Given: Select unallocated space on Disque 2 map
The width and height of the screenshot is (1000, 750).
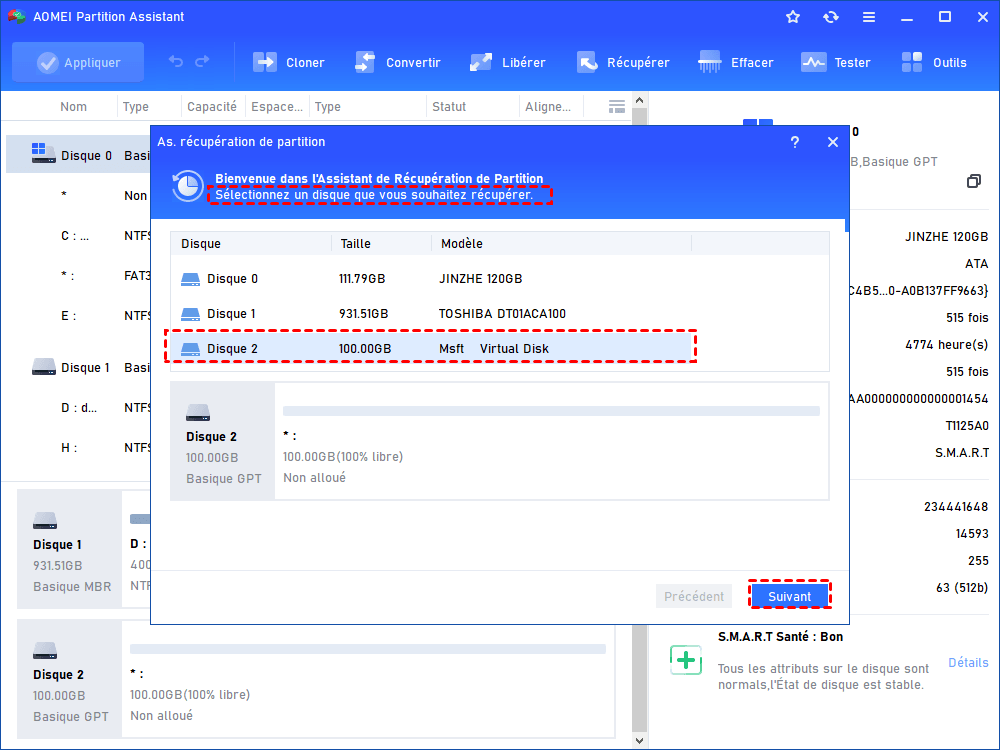Looking at the screenshot, I should coord(368,679).
